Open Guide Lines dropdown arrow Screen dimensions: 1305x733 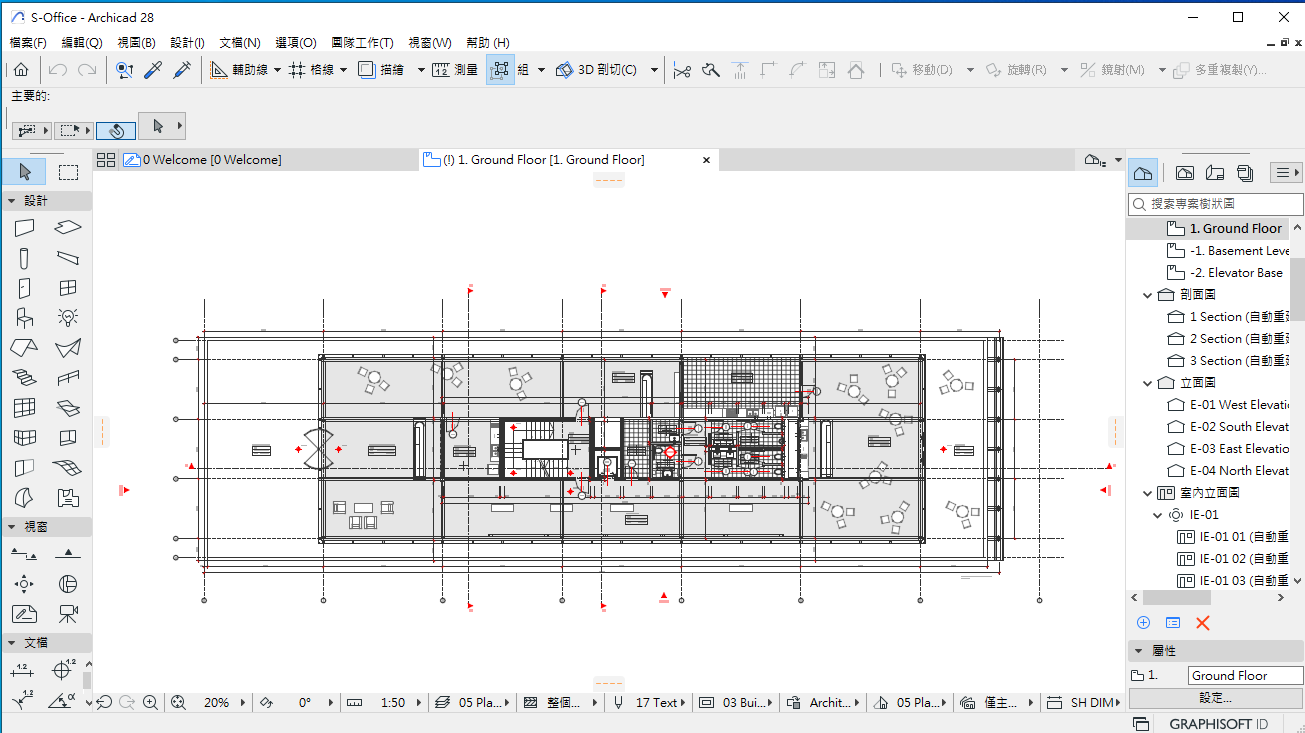277,70
